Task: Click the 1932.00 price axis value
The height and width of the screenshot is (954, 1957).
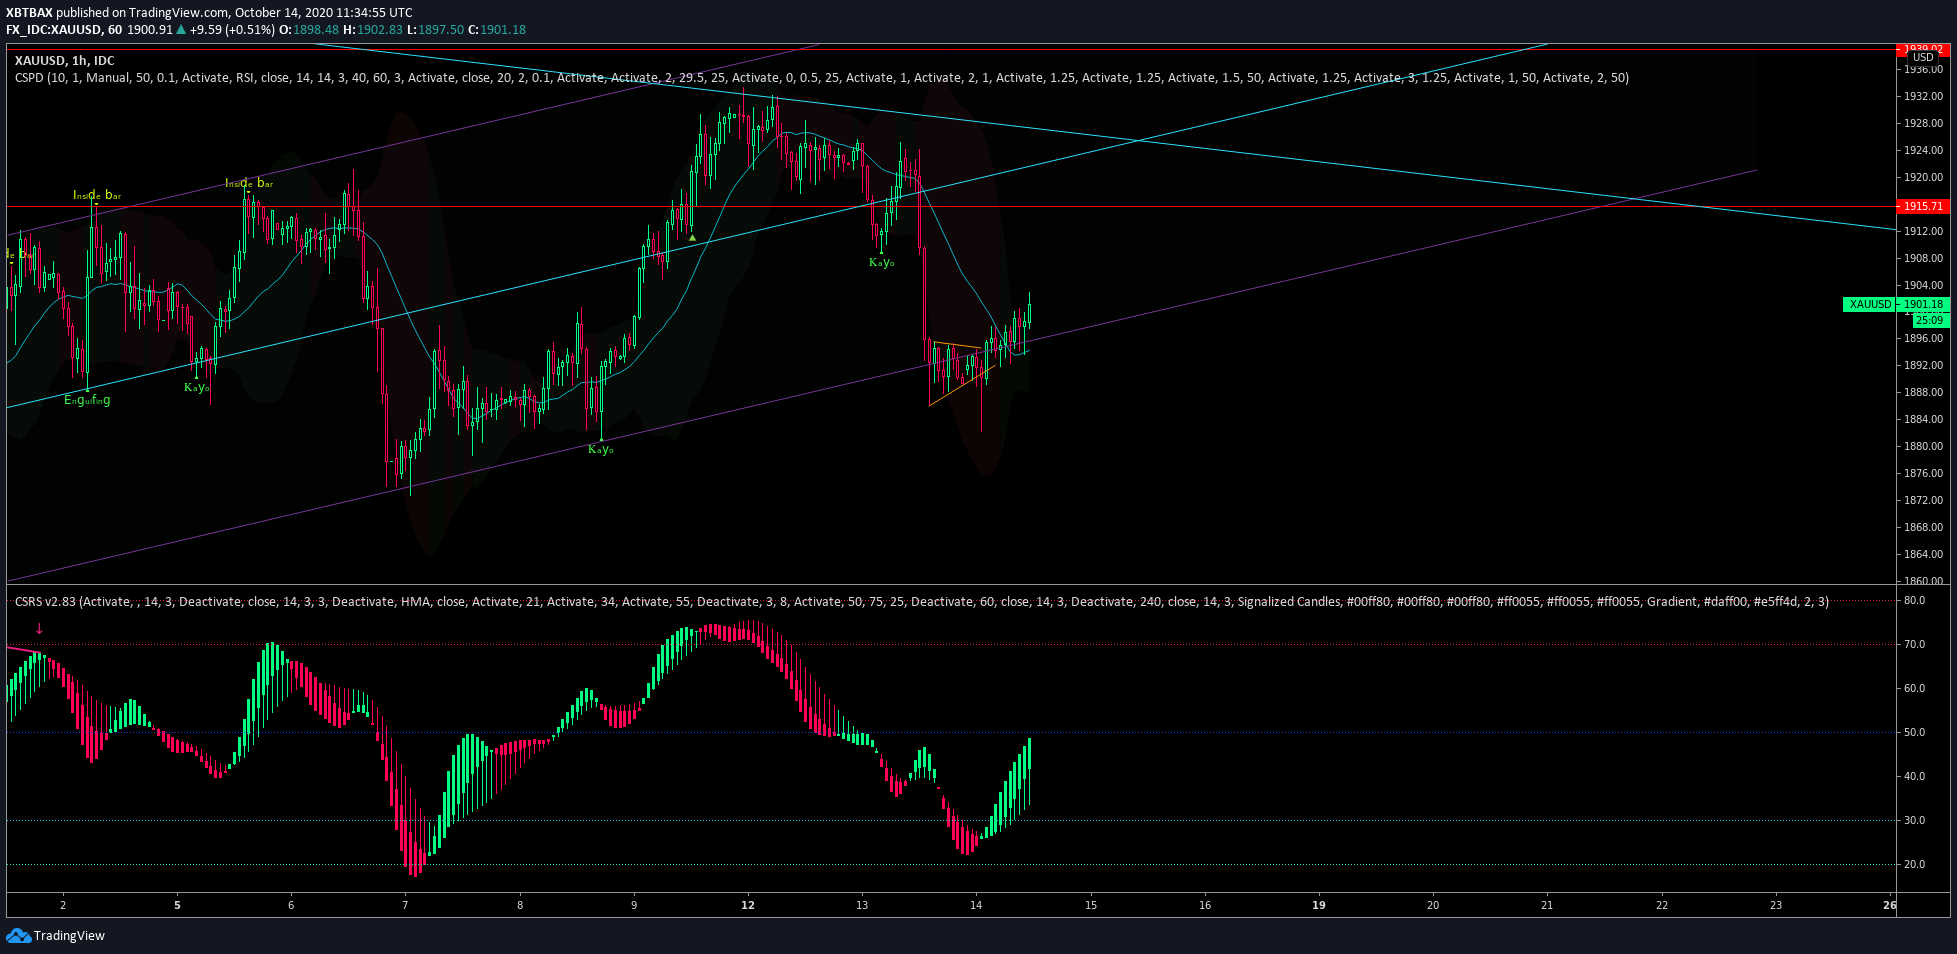Action: tap(1924, 96)
